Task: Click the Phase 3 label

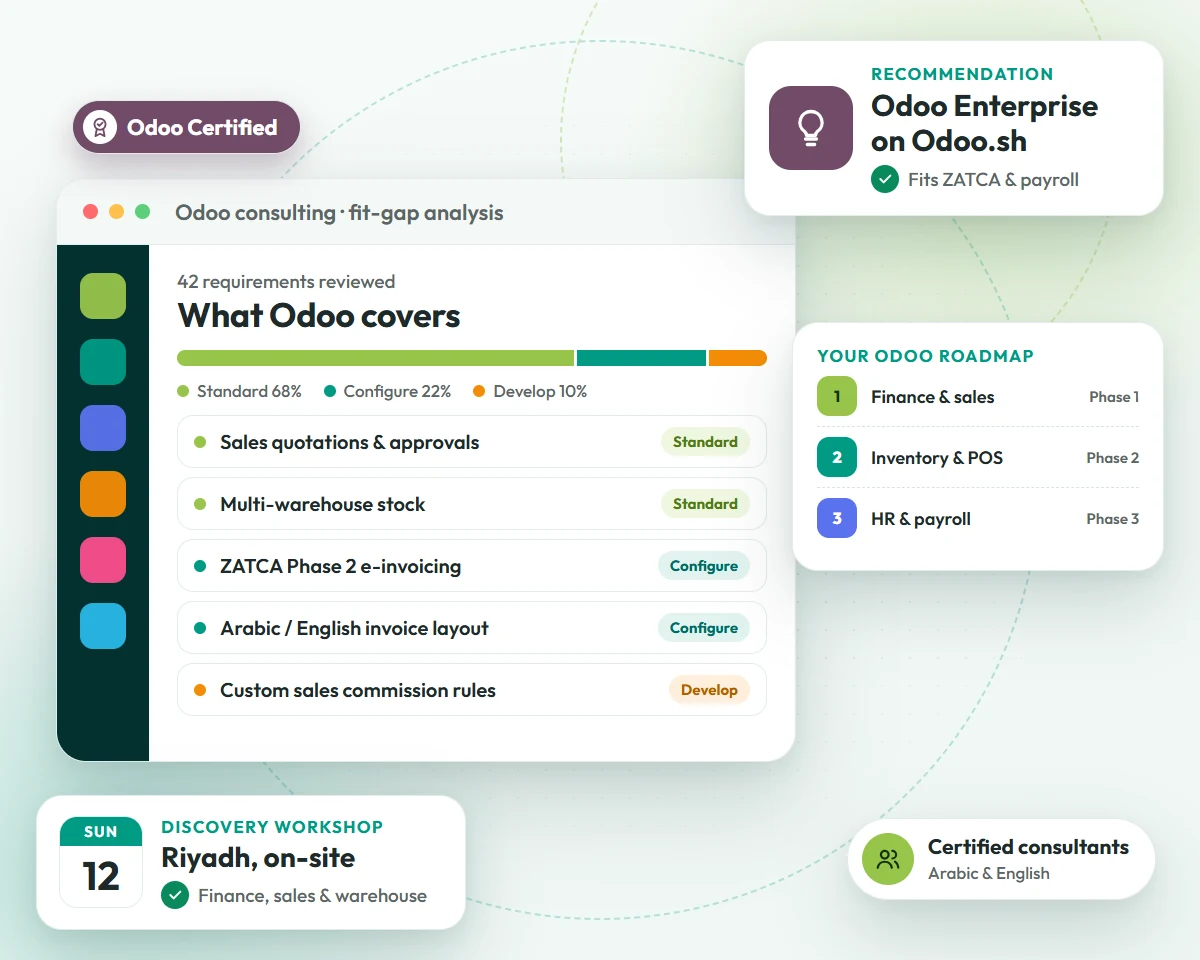Action: pyautogui.click(x=1113, y=519)
